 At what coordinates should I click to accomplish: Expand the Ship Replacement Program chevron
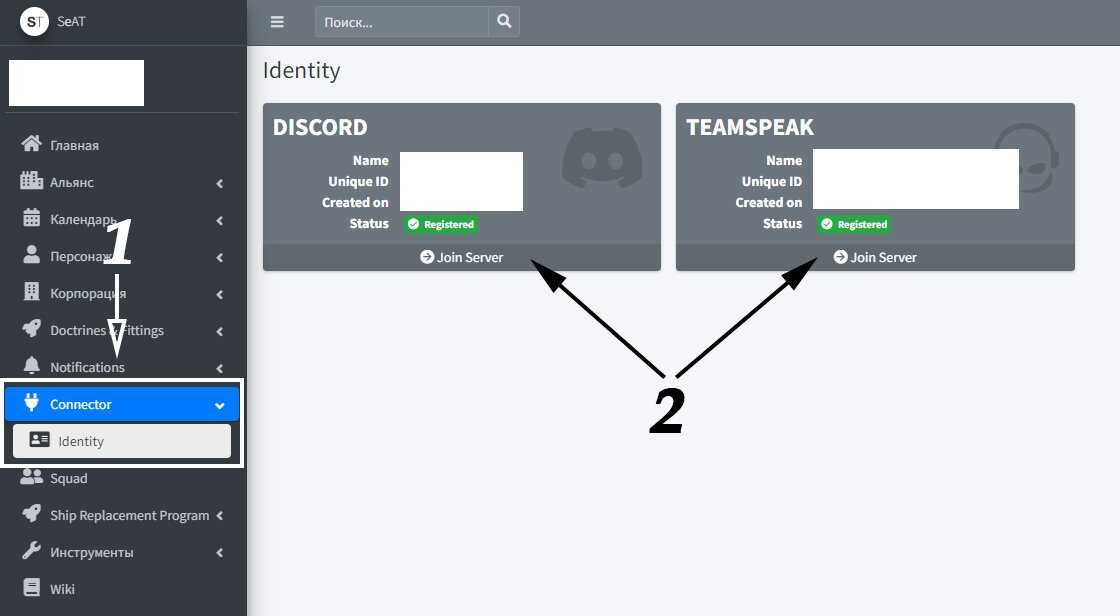click(x=219, y=516)
